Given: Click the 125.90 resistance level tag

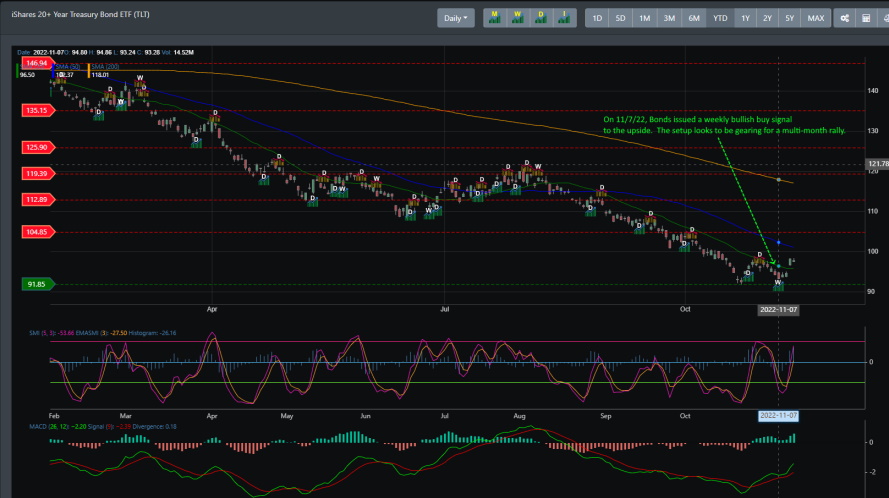Looking at the screenshot, I should pos(38,147).
